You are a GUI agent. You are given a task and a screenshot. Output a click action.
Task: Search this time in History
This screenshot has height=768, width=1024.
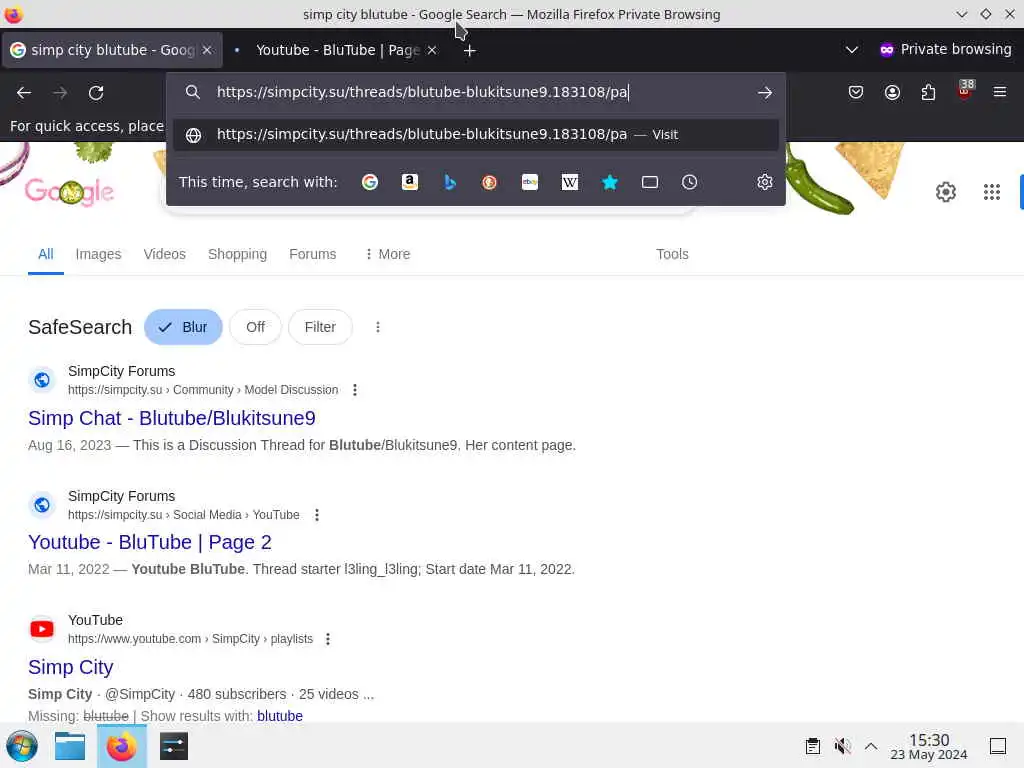[690, 182]
